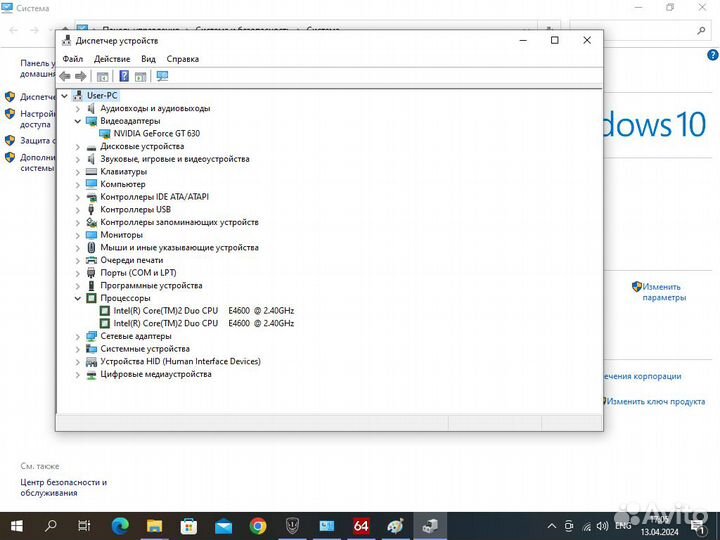Open the Windows Start menu

click(x=17, y=526)
